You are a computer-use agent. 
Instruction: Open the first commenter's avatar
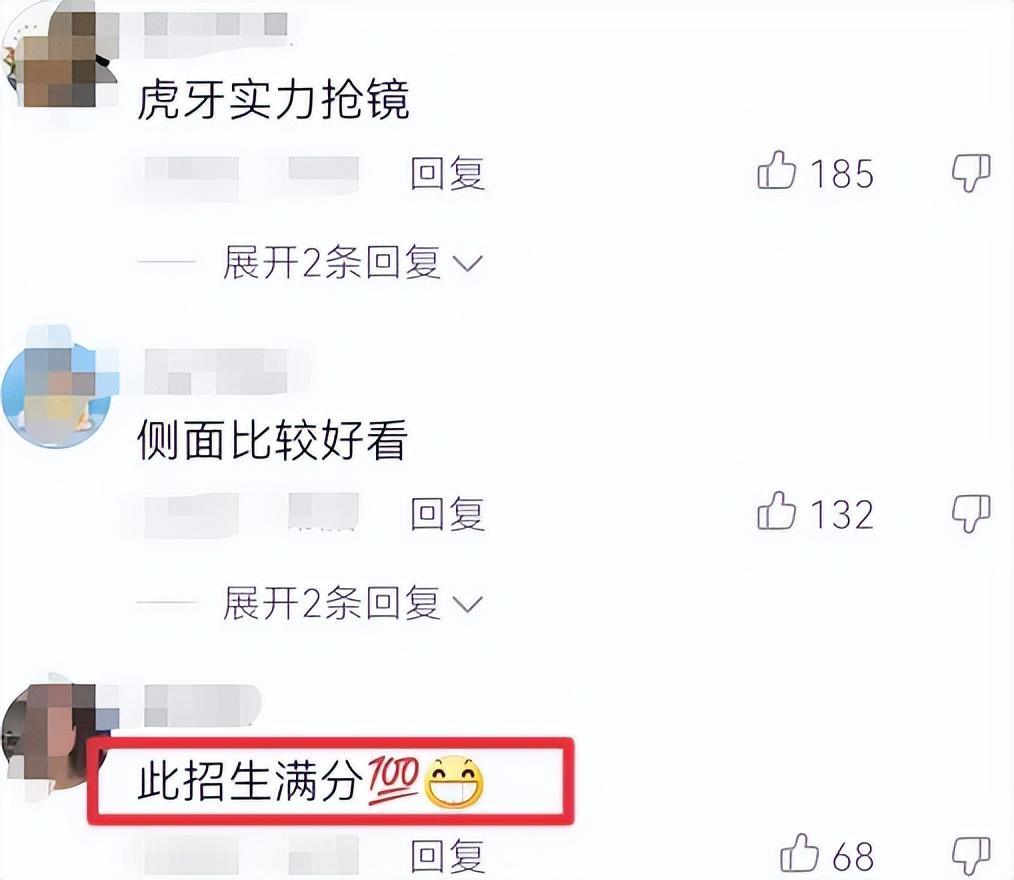click(59, 58)
